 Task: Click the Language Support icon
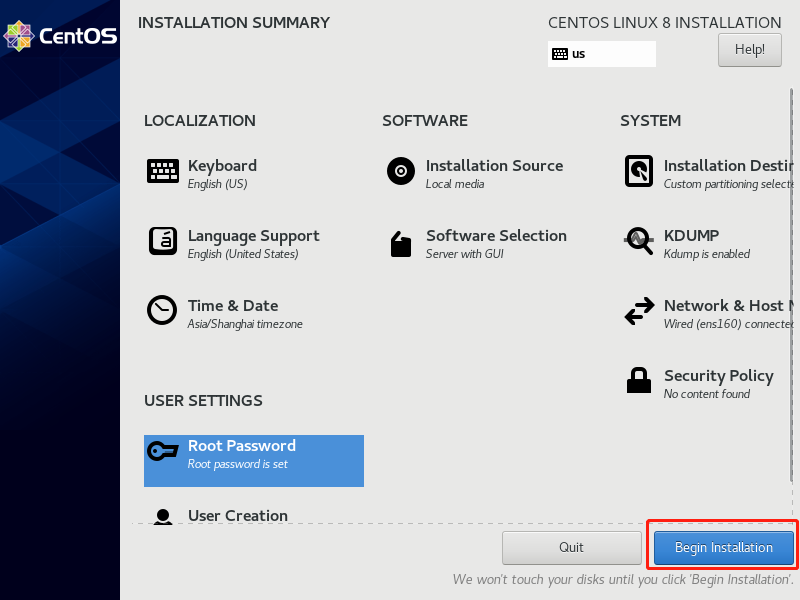pyautogui.click(x=163, y=241)
